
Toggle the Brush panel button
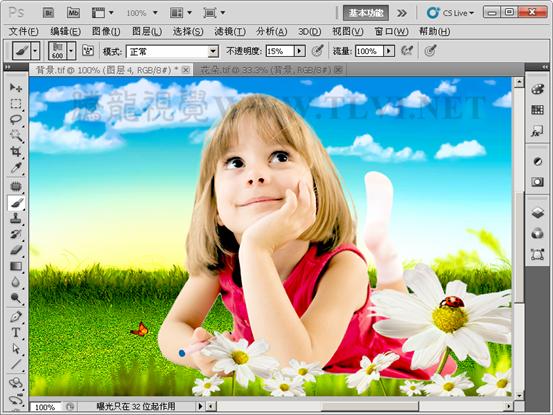click(88, 51)
